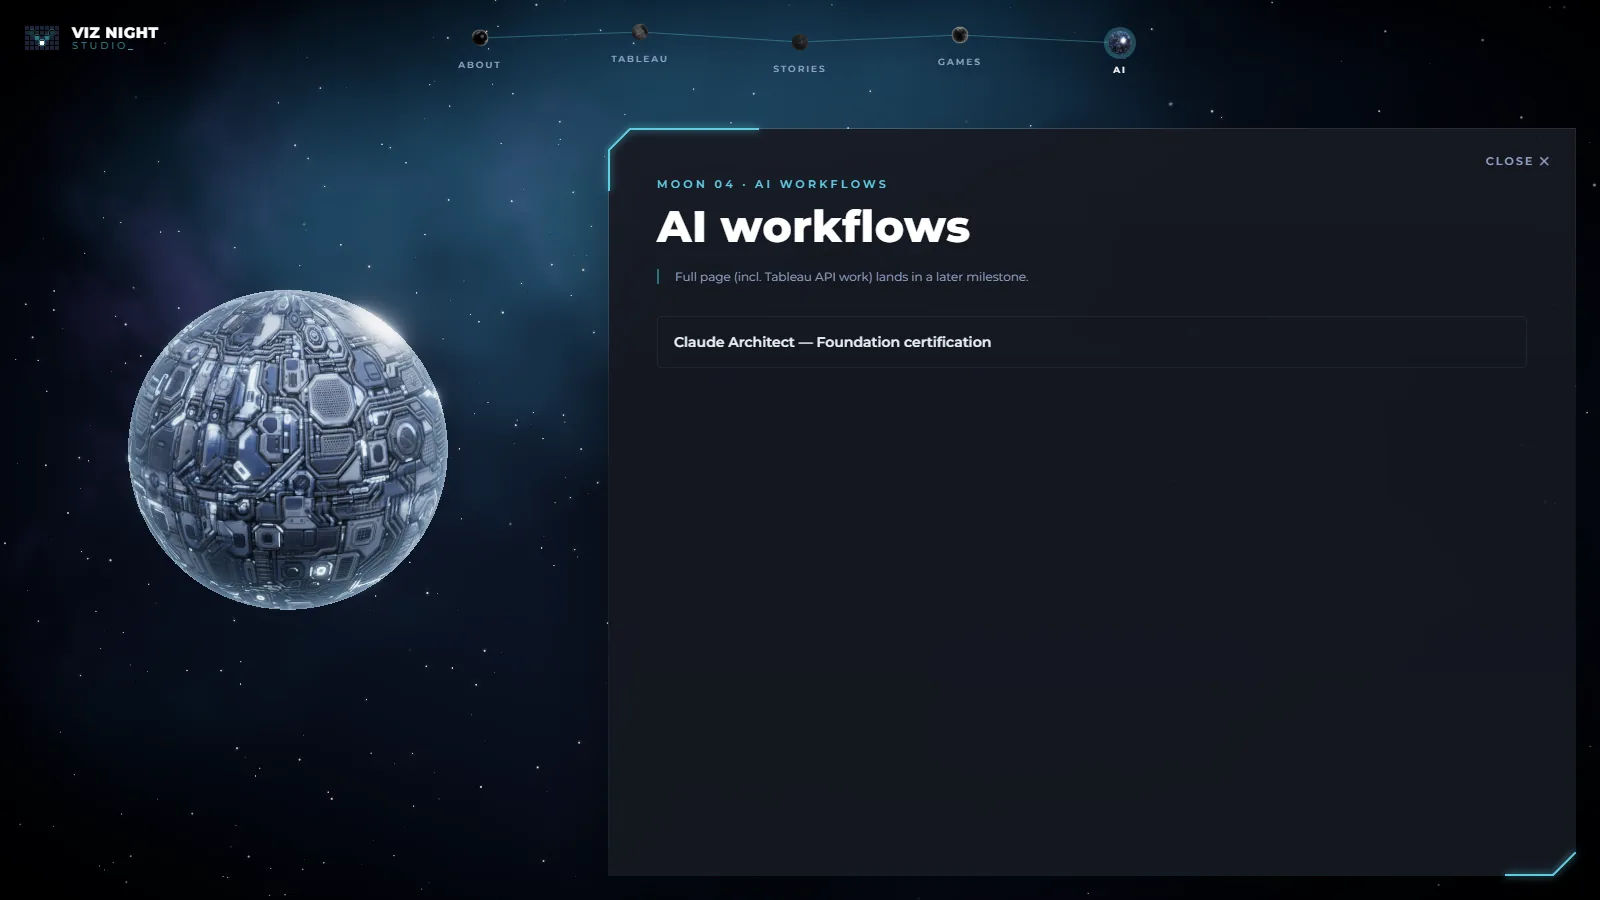Open the ABOUT navigation label
Viewport: 1600px width, 900px height.
click(x=479, y=65)
